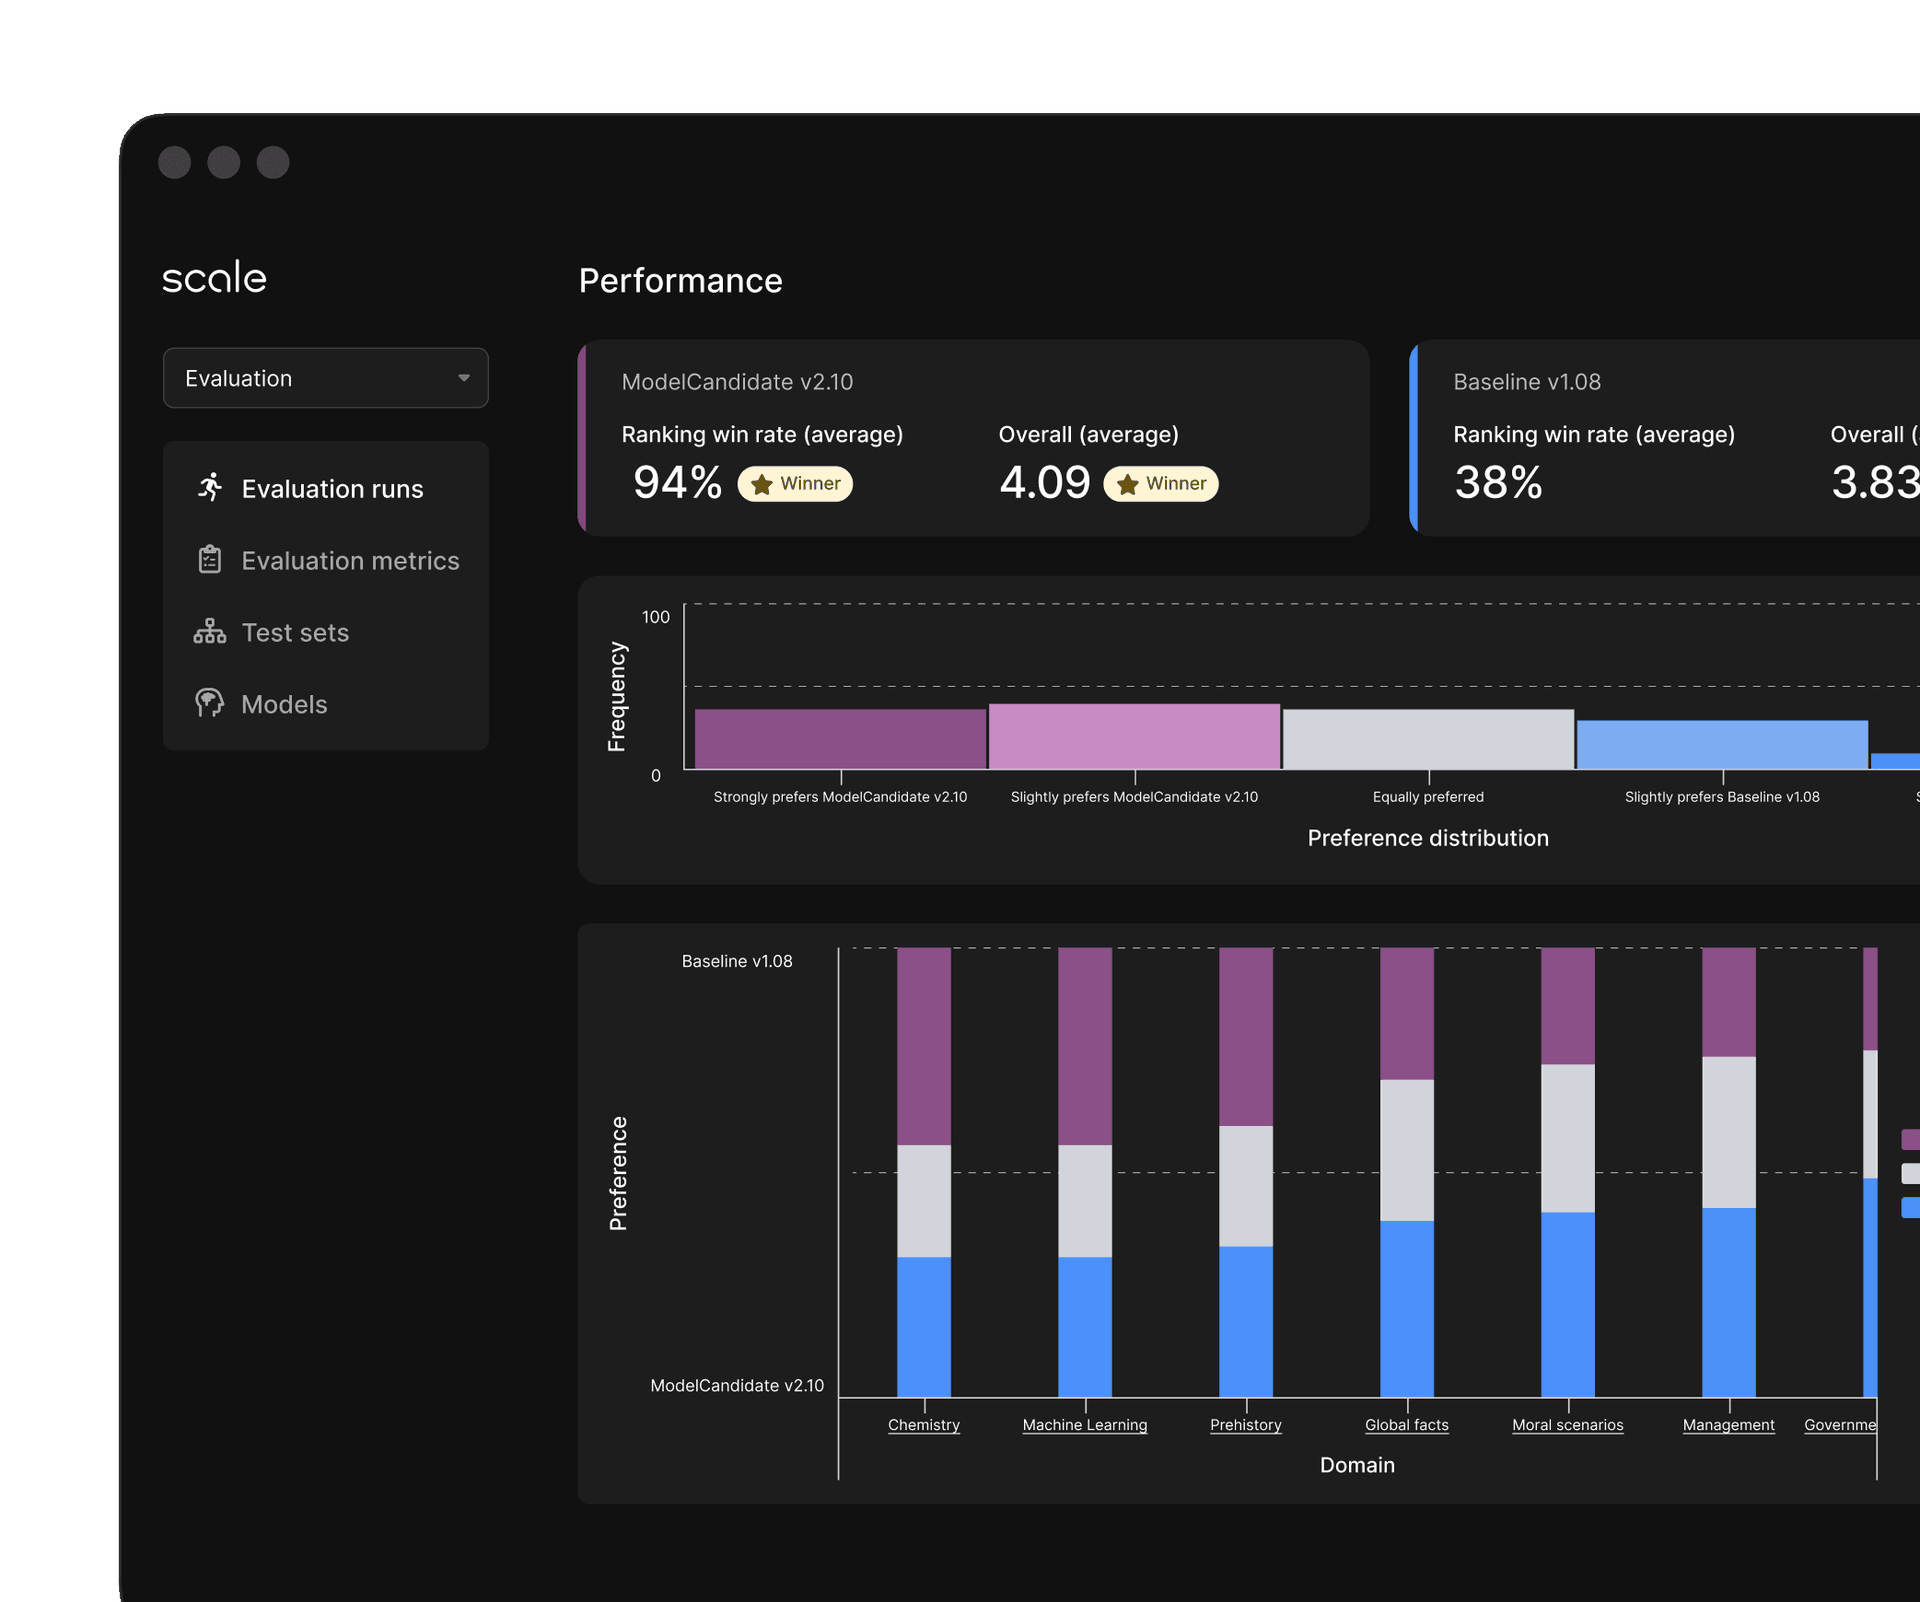The height and width of the screenshot is (1602, 1920).
Task: Click the star icon in the 4.09 Winner badge
Action: click(x=1128, y=484)
